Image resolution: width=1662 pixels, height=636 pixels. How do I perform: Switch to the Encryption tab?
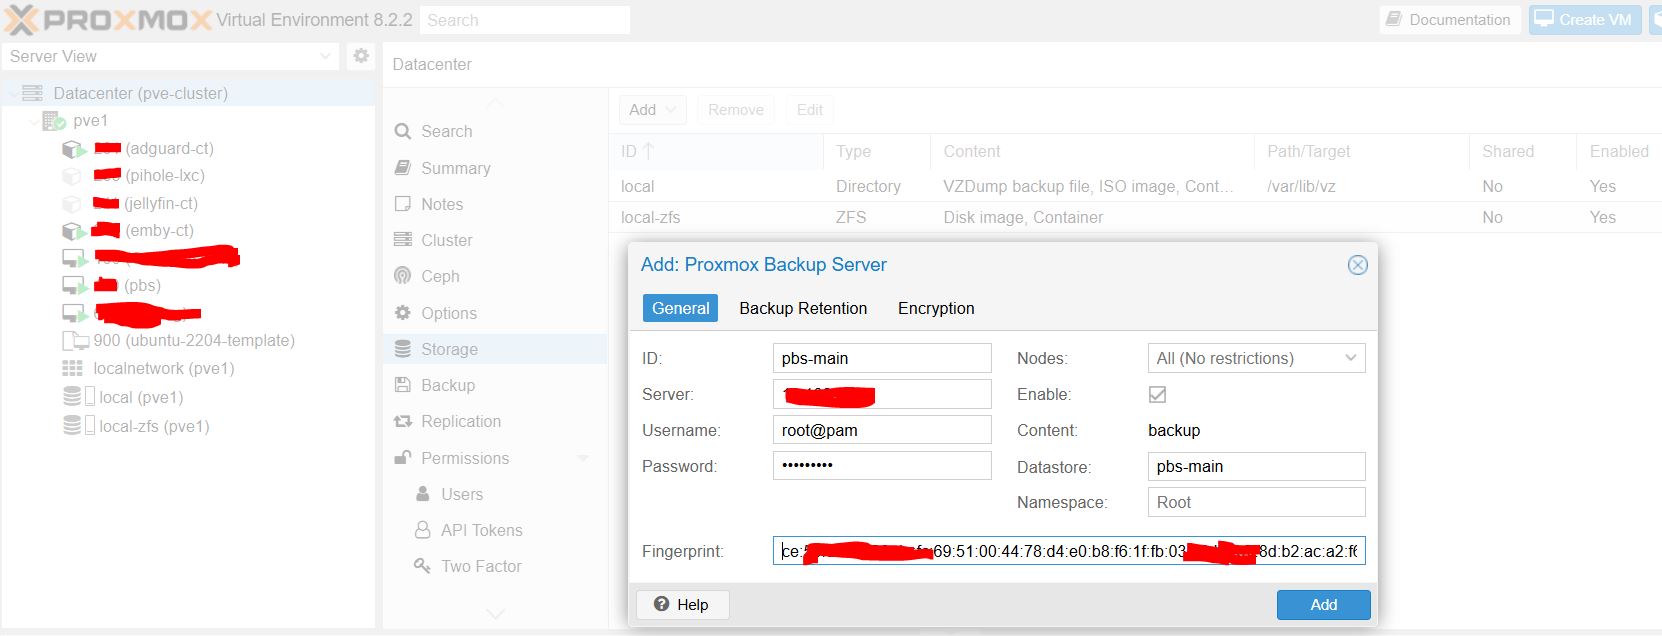click(936, 308)
